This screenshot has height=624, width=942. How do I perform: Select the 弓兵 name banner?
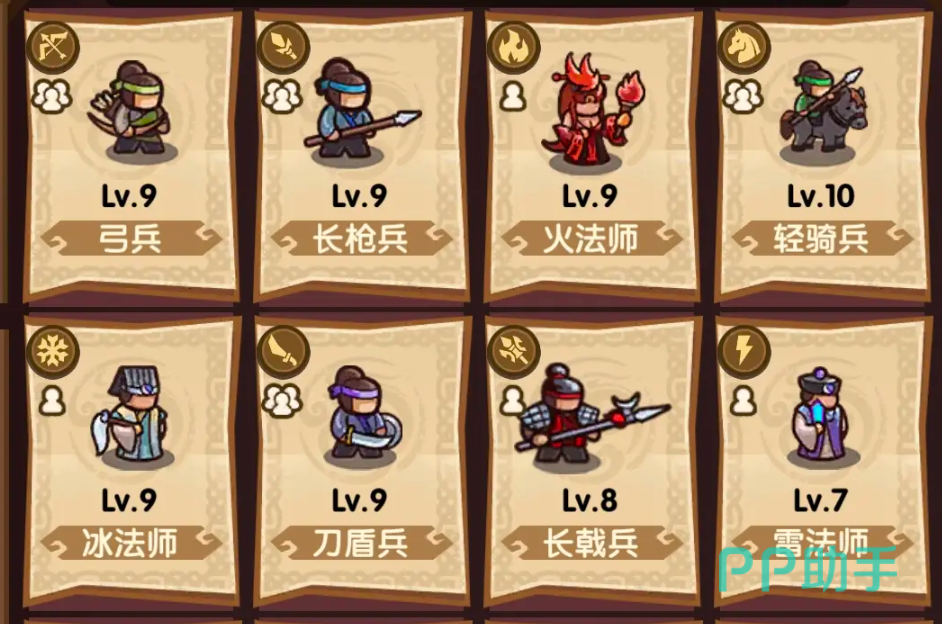click(x=130, y=238)
